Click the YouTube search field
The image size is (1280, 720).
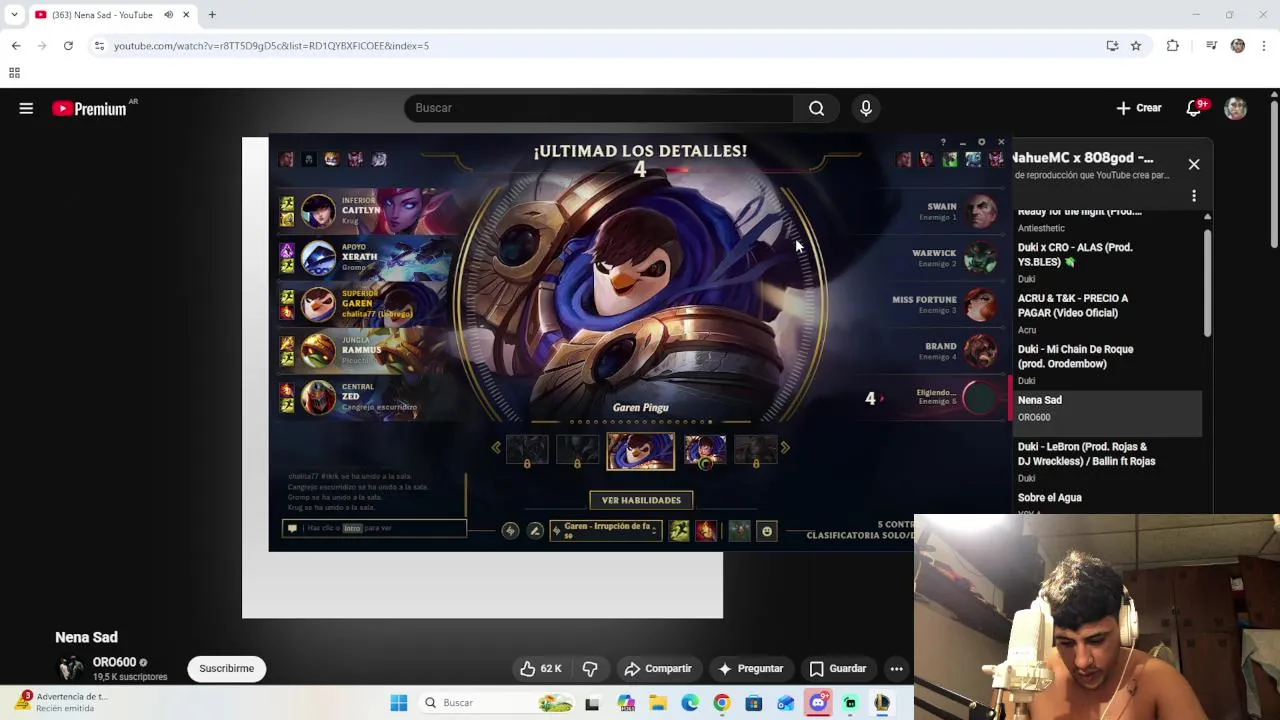click(600, 108)
